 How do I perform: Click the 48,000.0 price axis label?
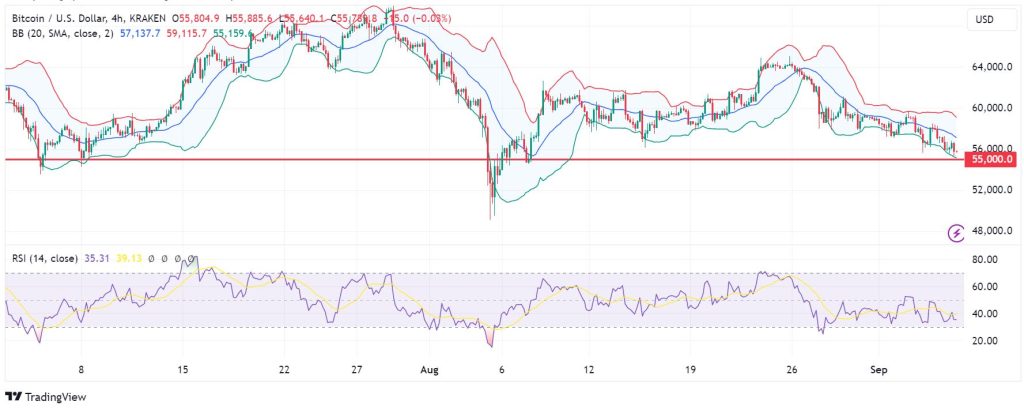(x=991, y=231)
